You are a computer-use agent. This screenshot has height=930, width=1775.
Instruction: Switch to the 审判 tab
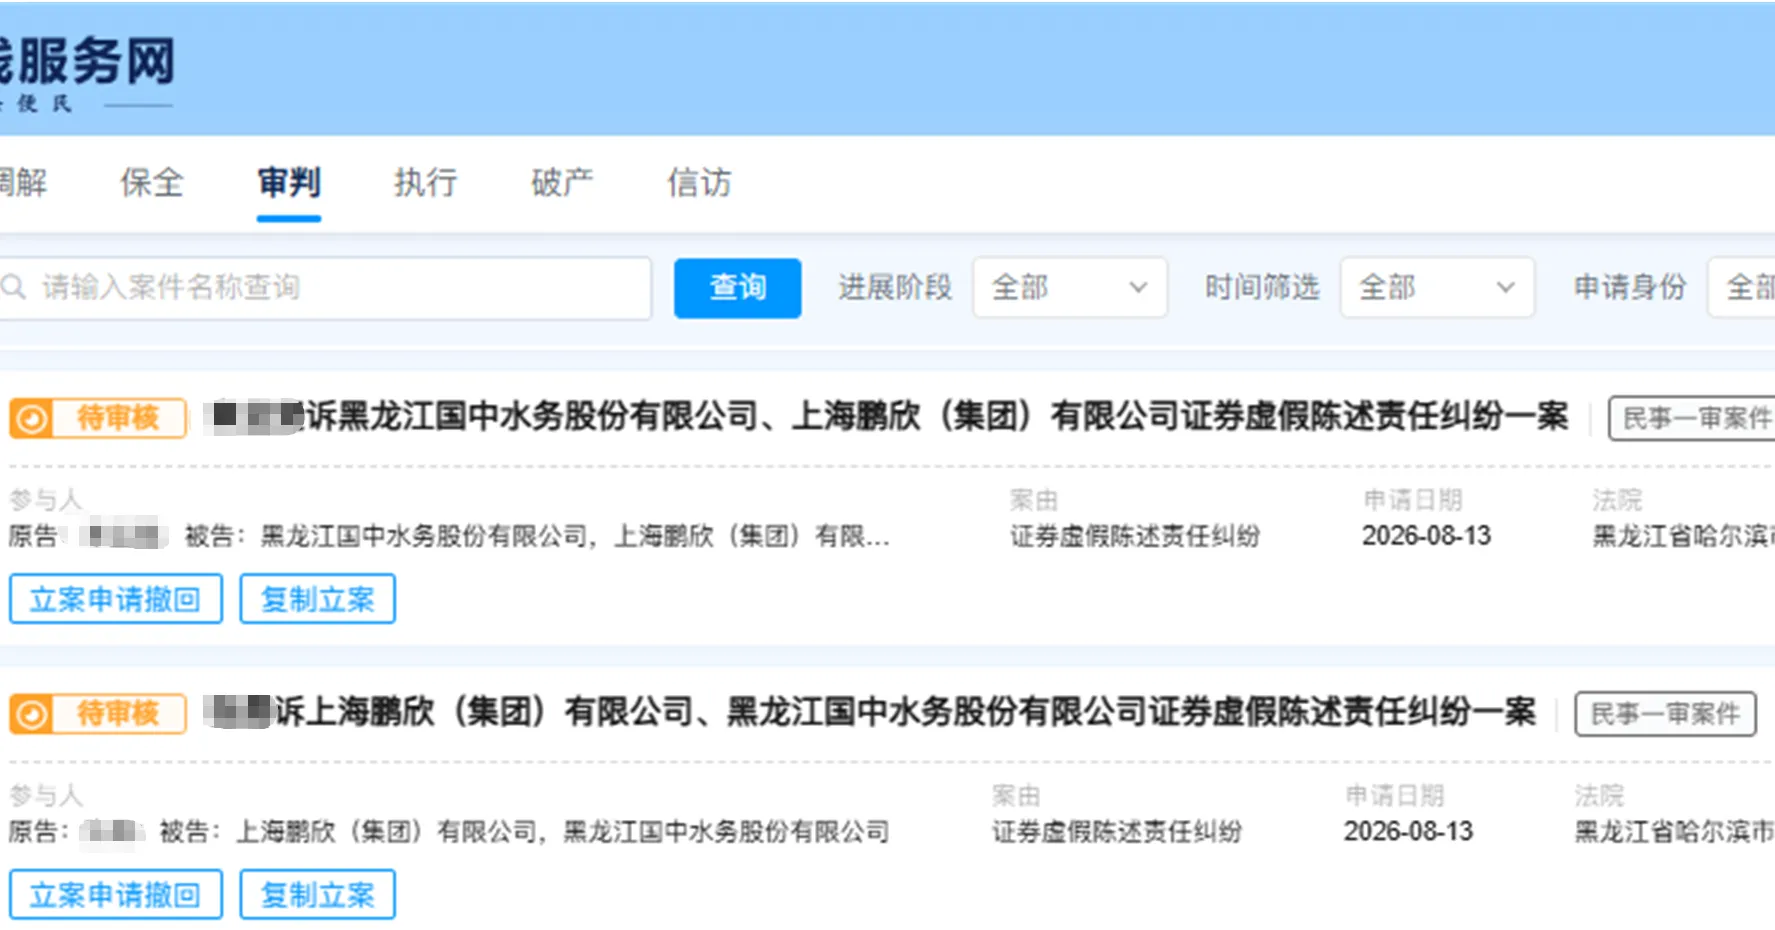click(289, 183)
